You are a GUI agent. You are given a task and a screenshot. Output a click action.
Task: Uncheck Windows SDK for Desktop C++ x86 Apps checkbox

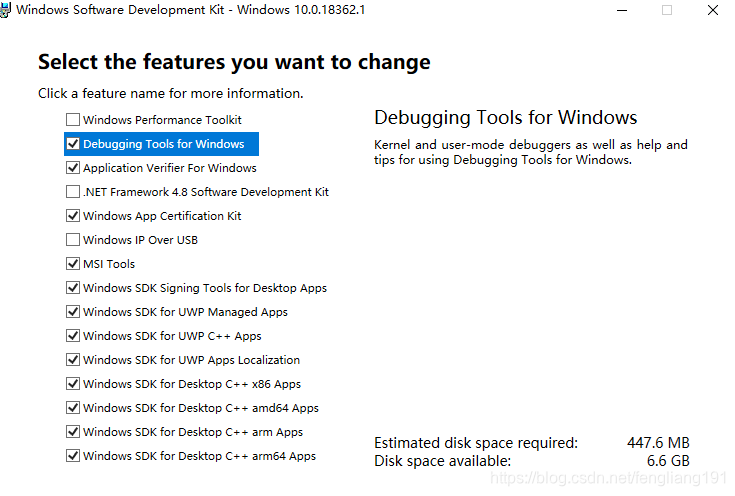click(x=73, y=383)
